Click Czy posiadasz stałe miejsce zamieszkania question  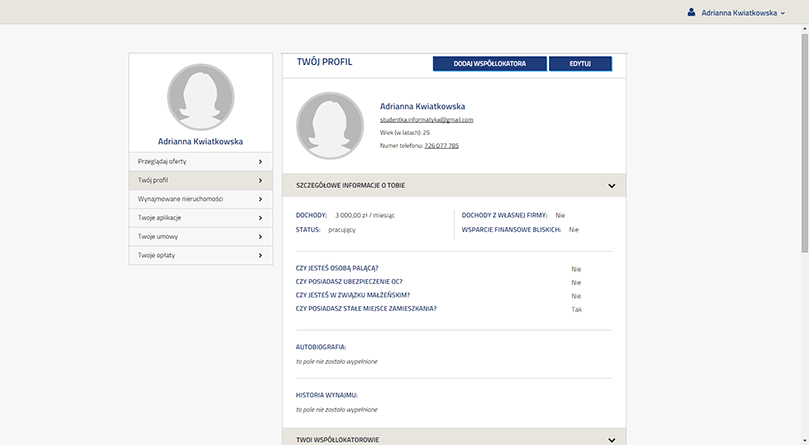click(x=366, y=309)
